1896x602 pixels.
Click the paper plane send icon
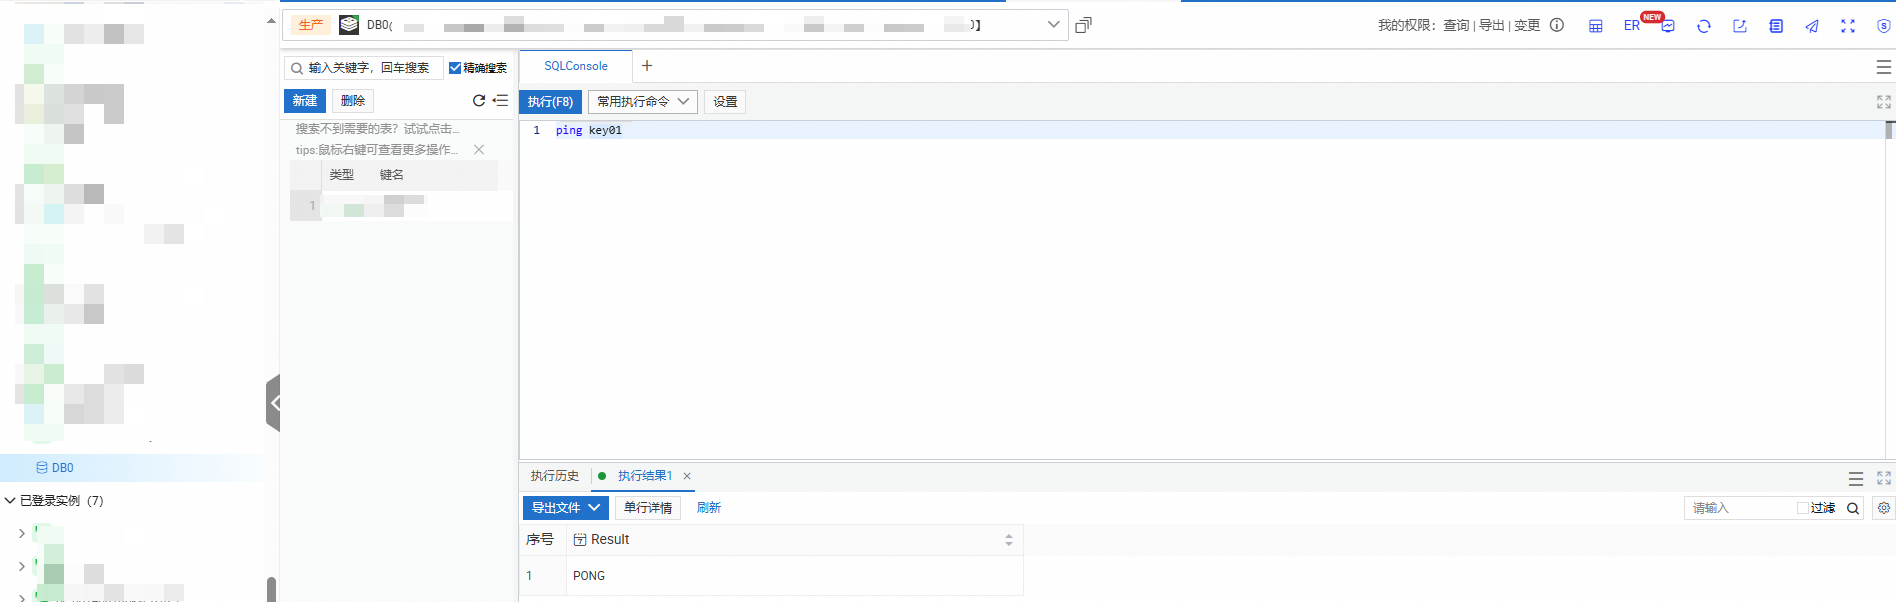tap(1812, 26)
